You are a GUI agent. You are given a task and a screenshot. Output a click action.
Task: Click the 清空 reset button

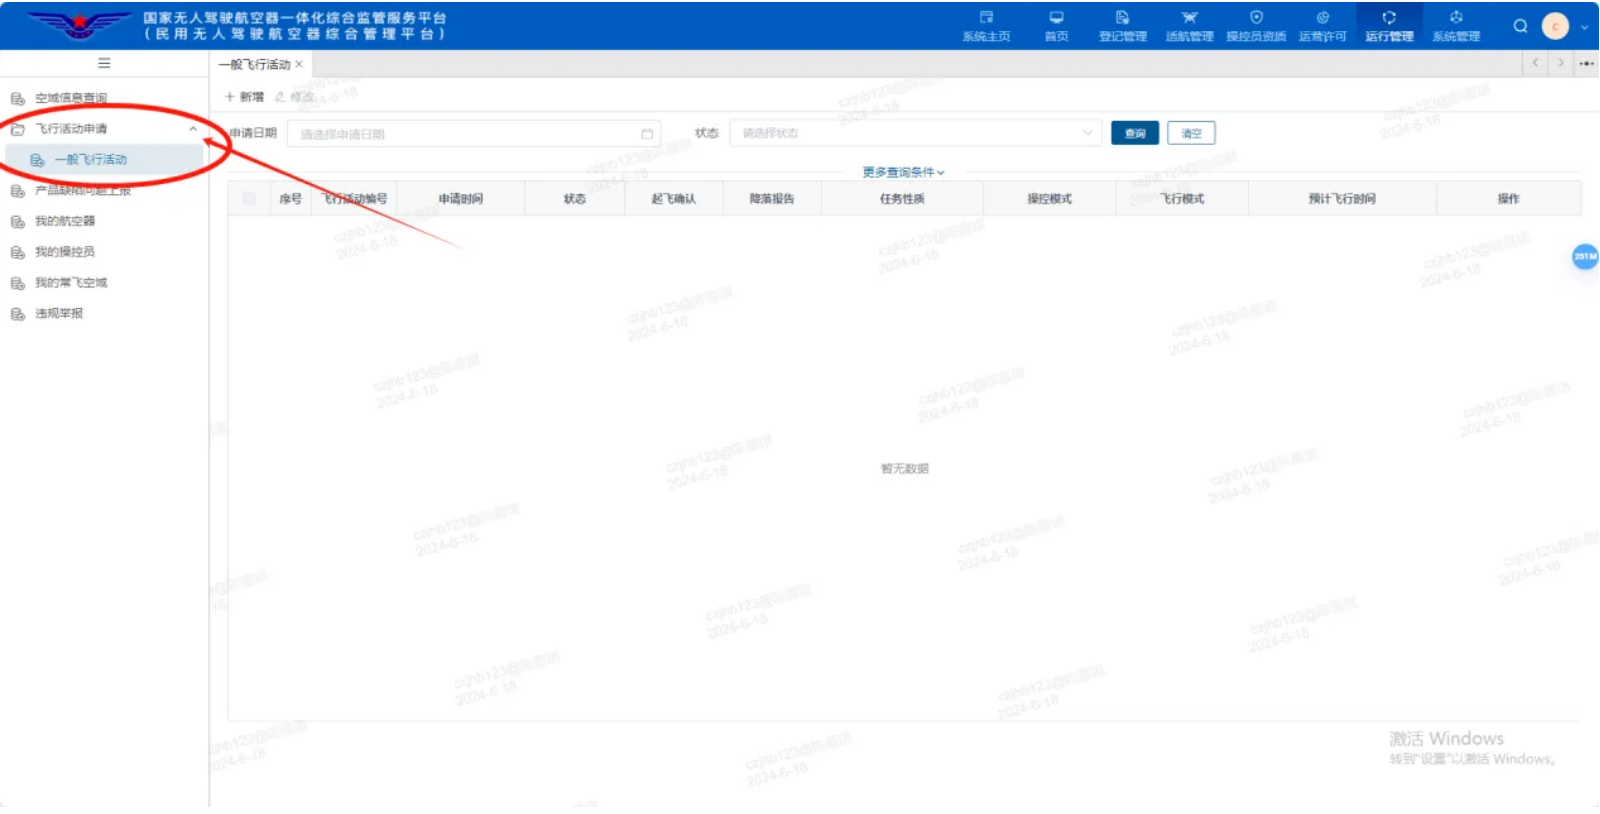coord(1191,133)
